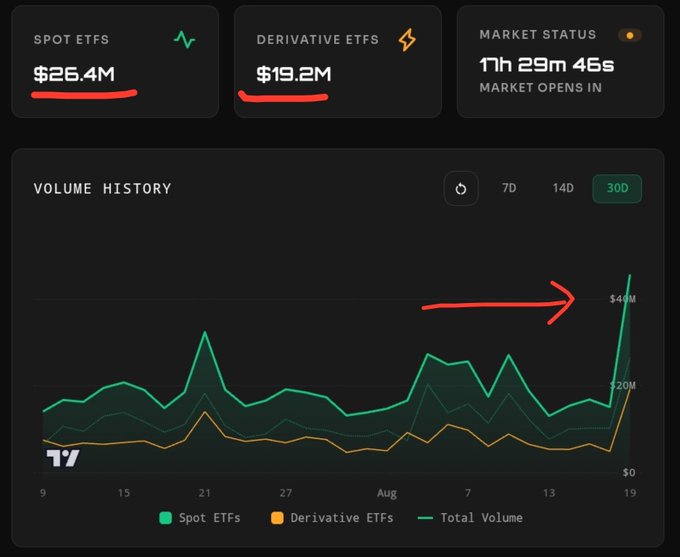Image resolution: width=680 pixels, height=557 pixels.
Task: Click the $26.4M Spot ETFs value
Action: click(74, 74)
